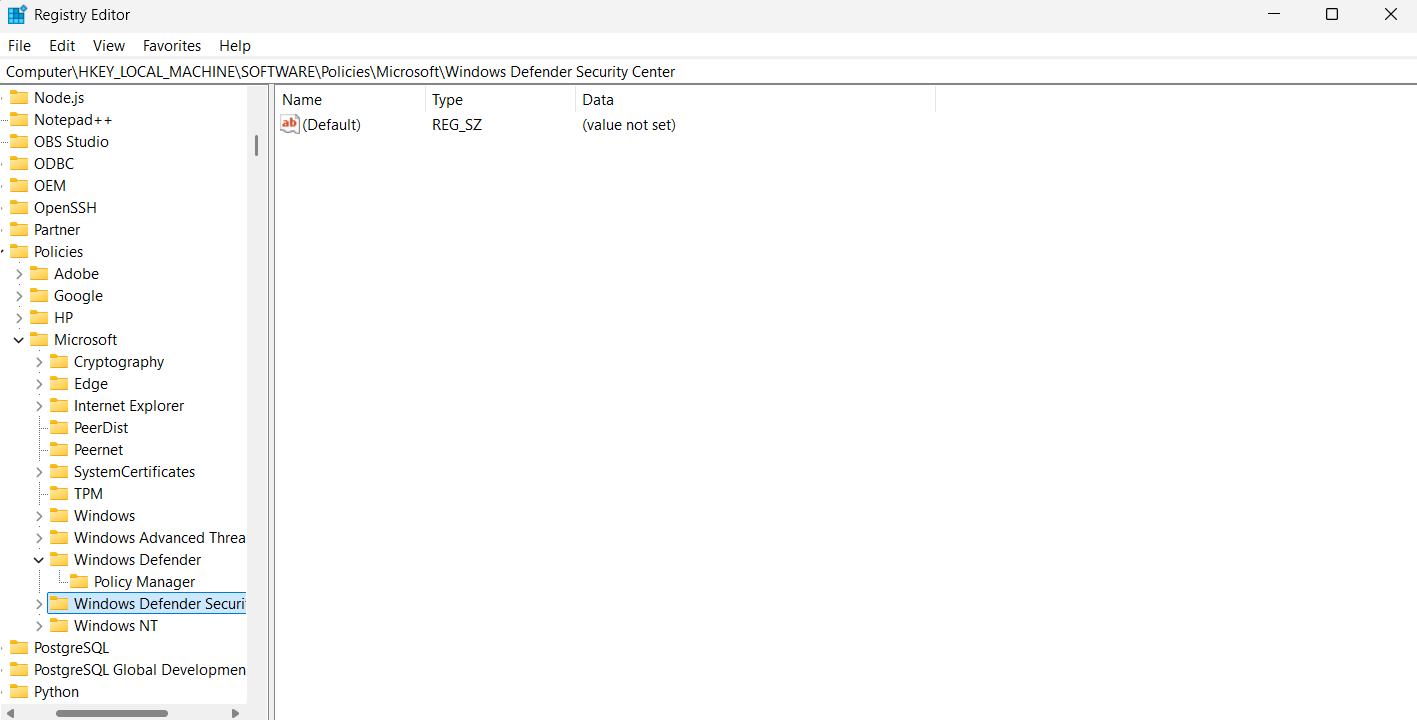Select the OEM key folder icon

point(19,185)
